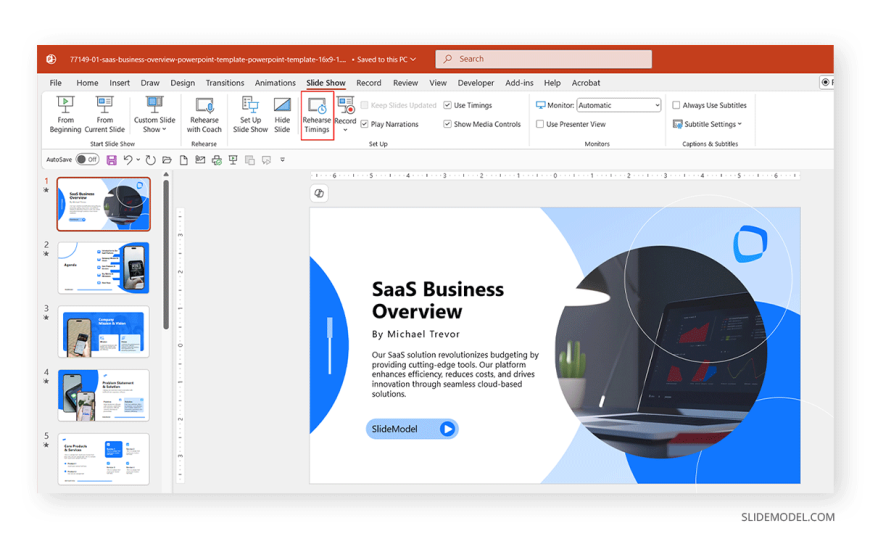Click in the Search box
870x539 pixels.
pyautogui.click(x=544, y=59)
